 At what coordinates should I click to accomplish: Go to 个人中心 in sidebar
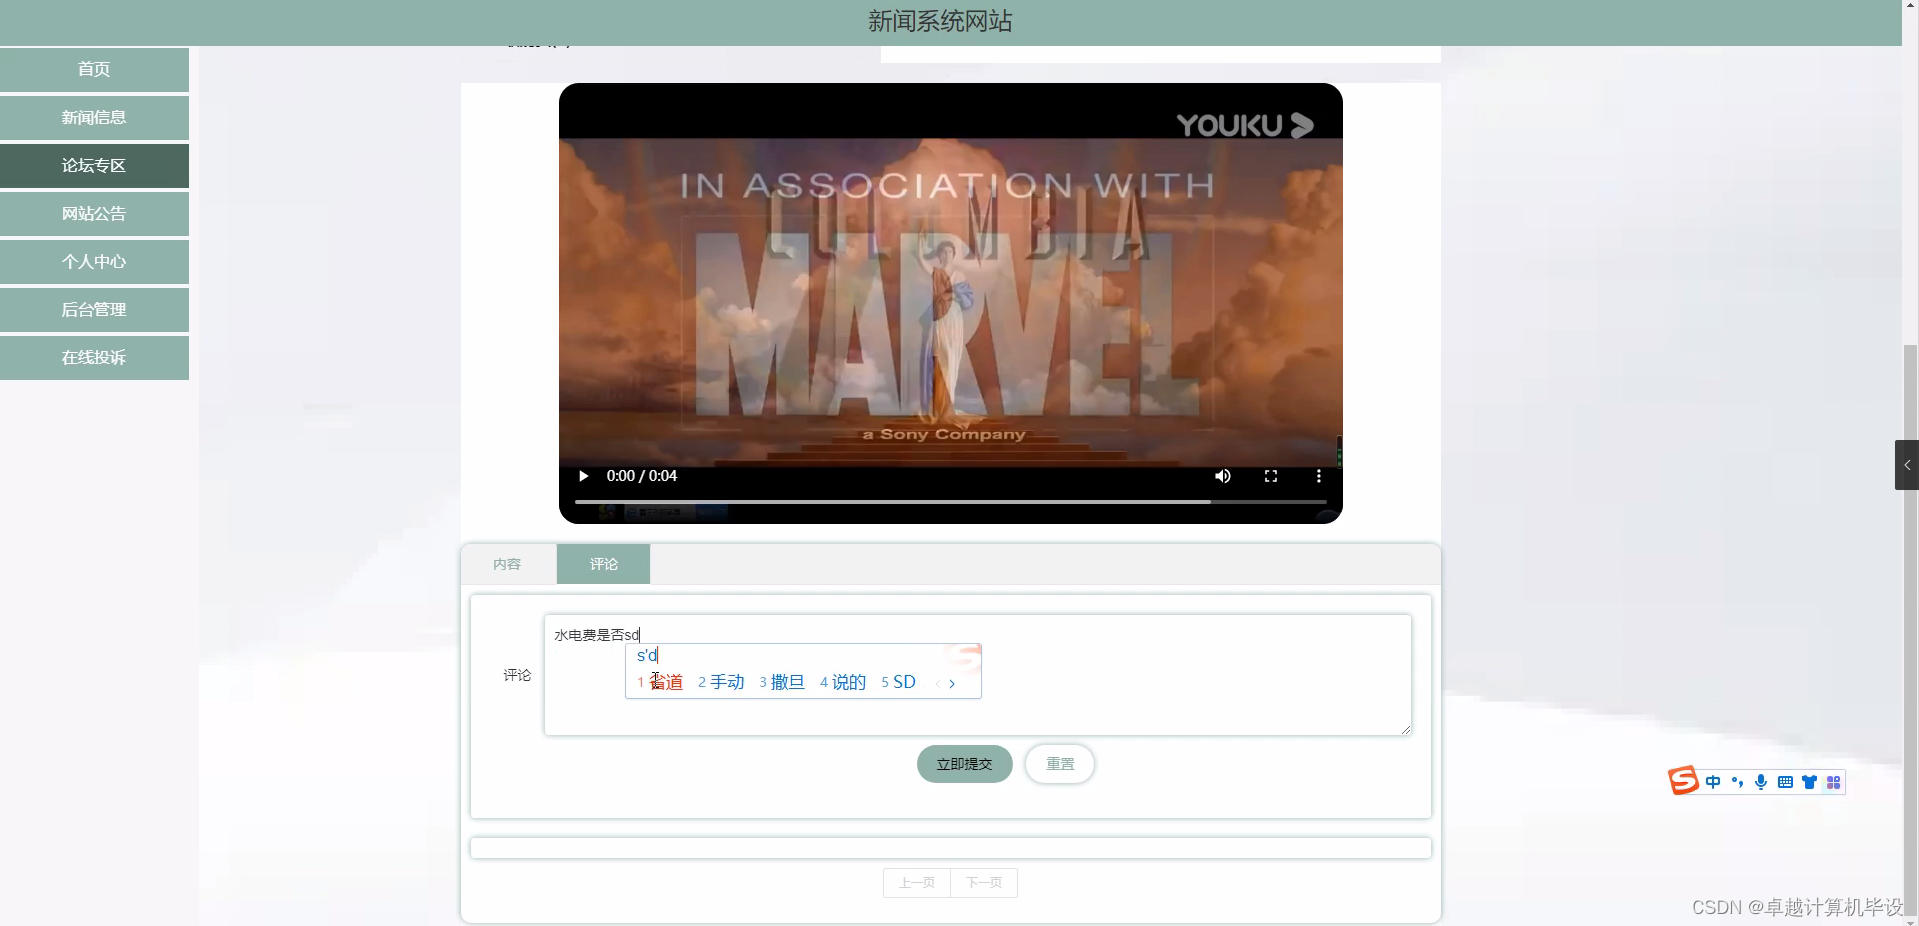coord(94,261)
